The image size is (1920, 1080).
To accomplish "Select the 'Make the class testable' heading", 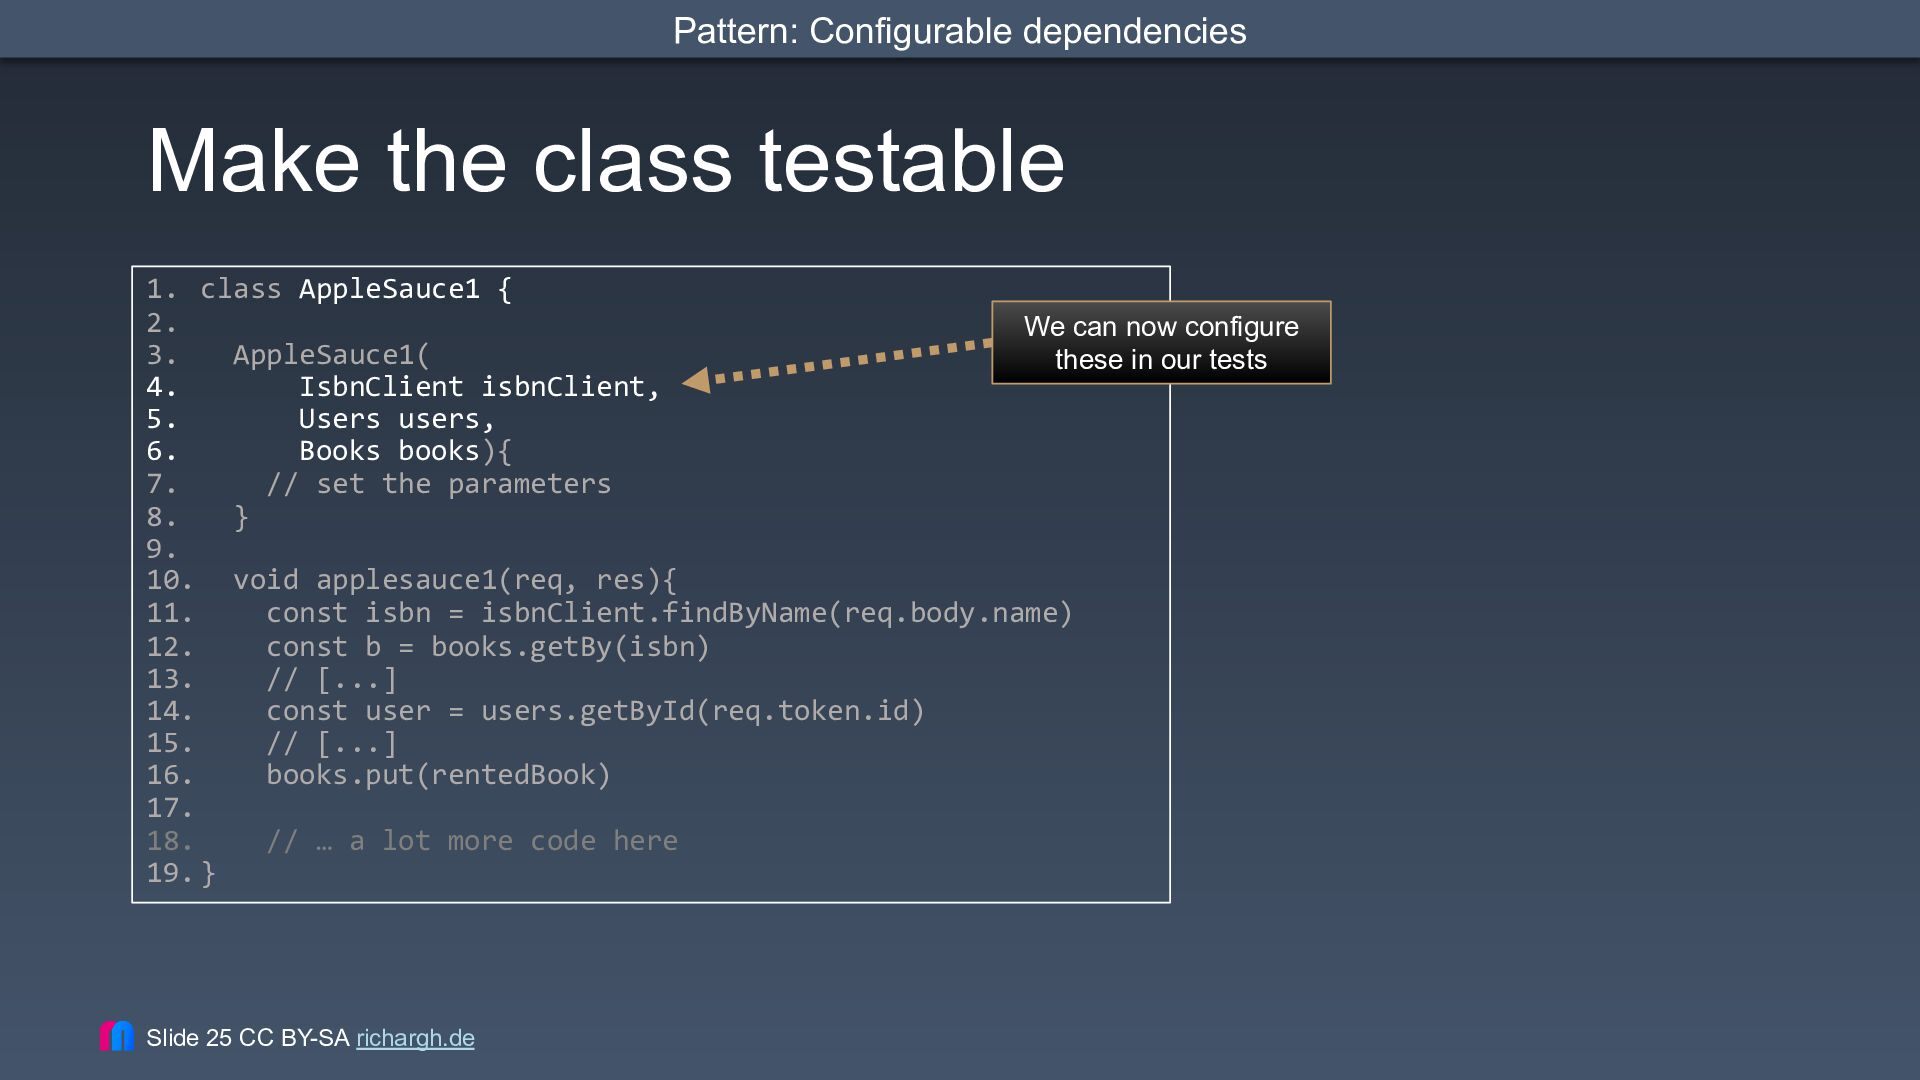I will coord(606,161).
